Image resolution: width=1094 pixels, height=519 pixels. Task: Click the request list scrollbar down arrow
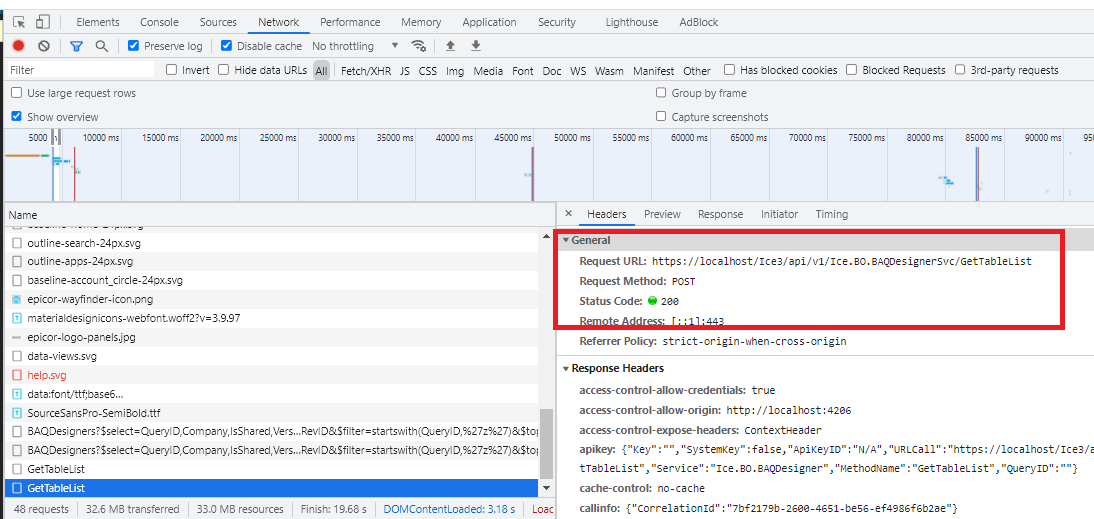546,488
